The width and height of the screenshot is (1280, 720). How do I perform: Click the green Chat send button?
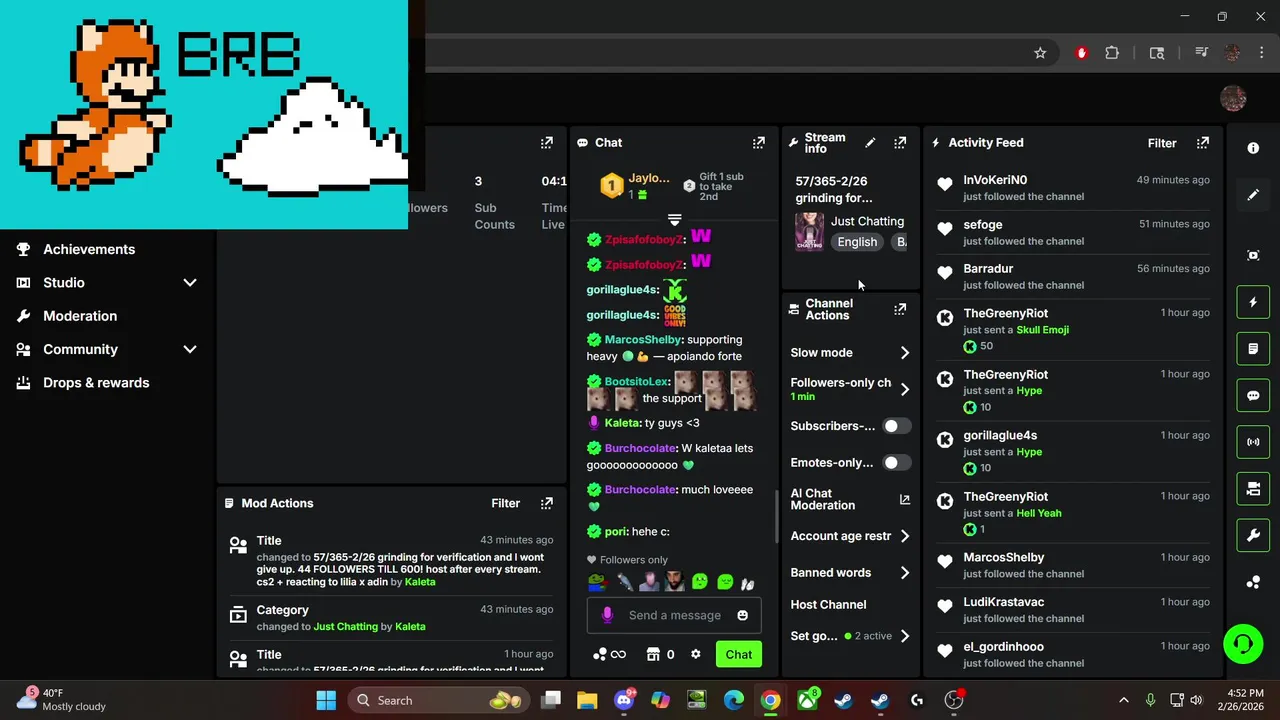[x=739, y=654]
